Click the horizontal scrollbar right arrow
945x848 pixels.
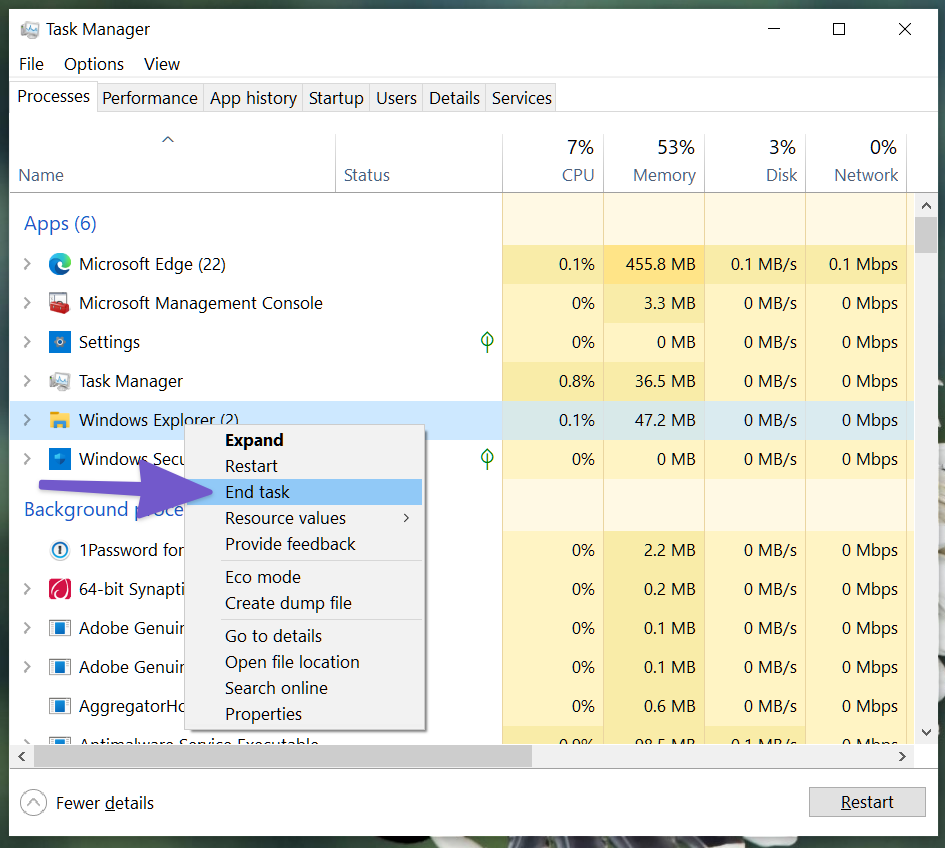pyautogui.click(x=902, y=756)
